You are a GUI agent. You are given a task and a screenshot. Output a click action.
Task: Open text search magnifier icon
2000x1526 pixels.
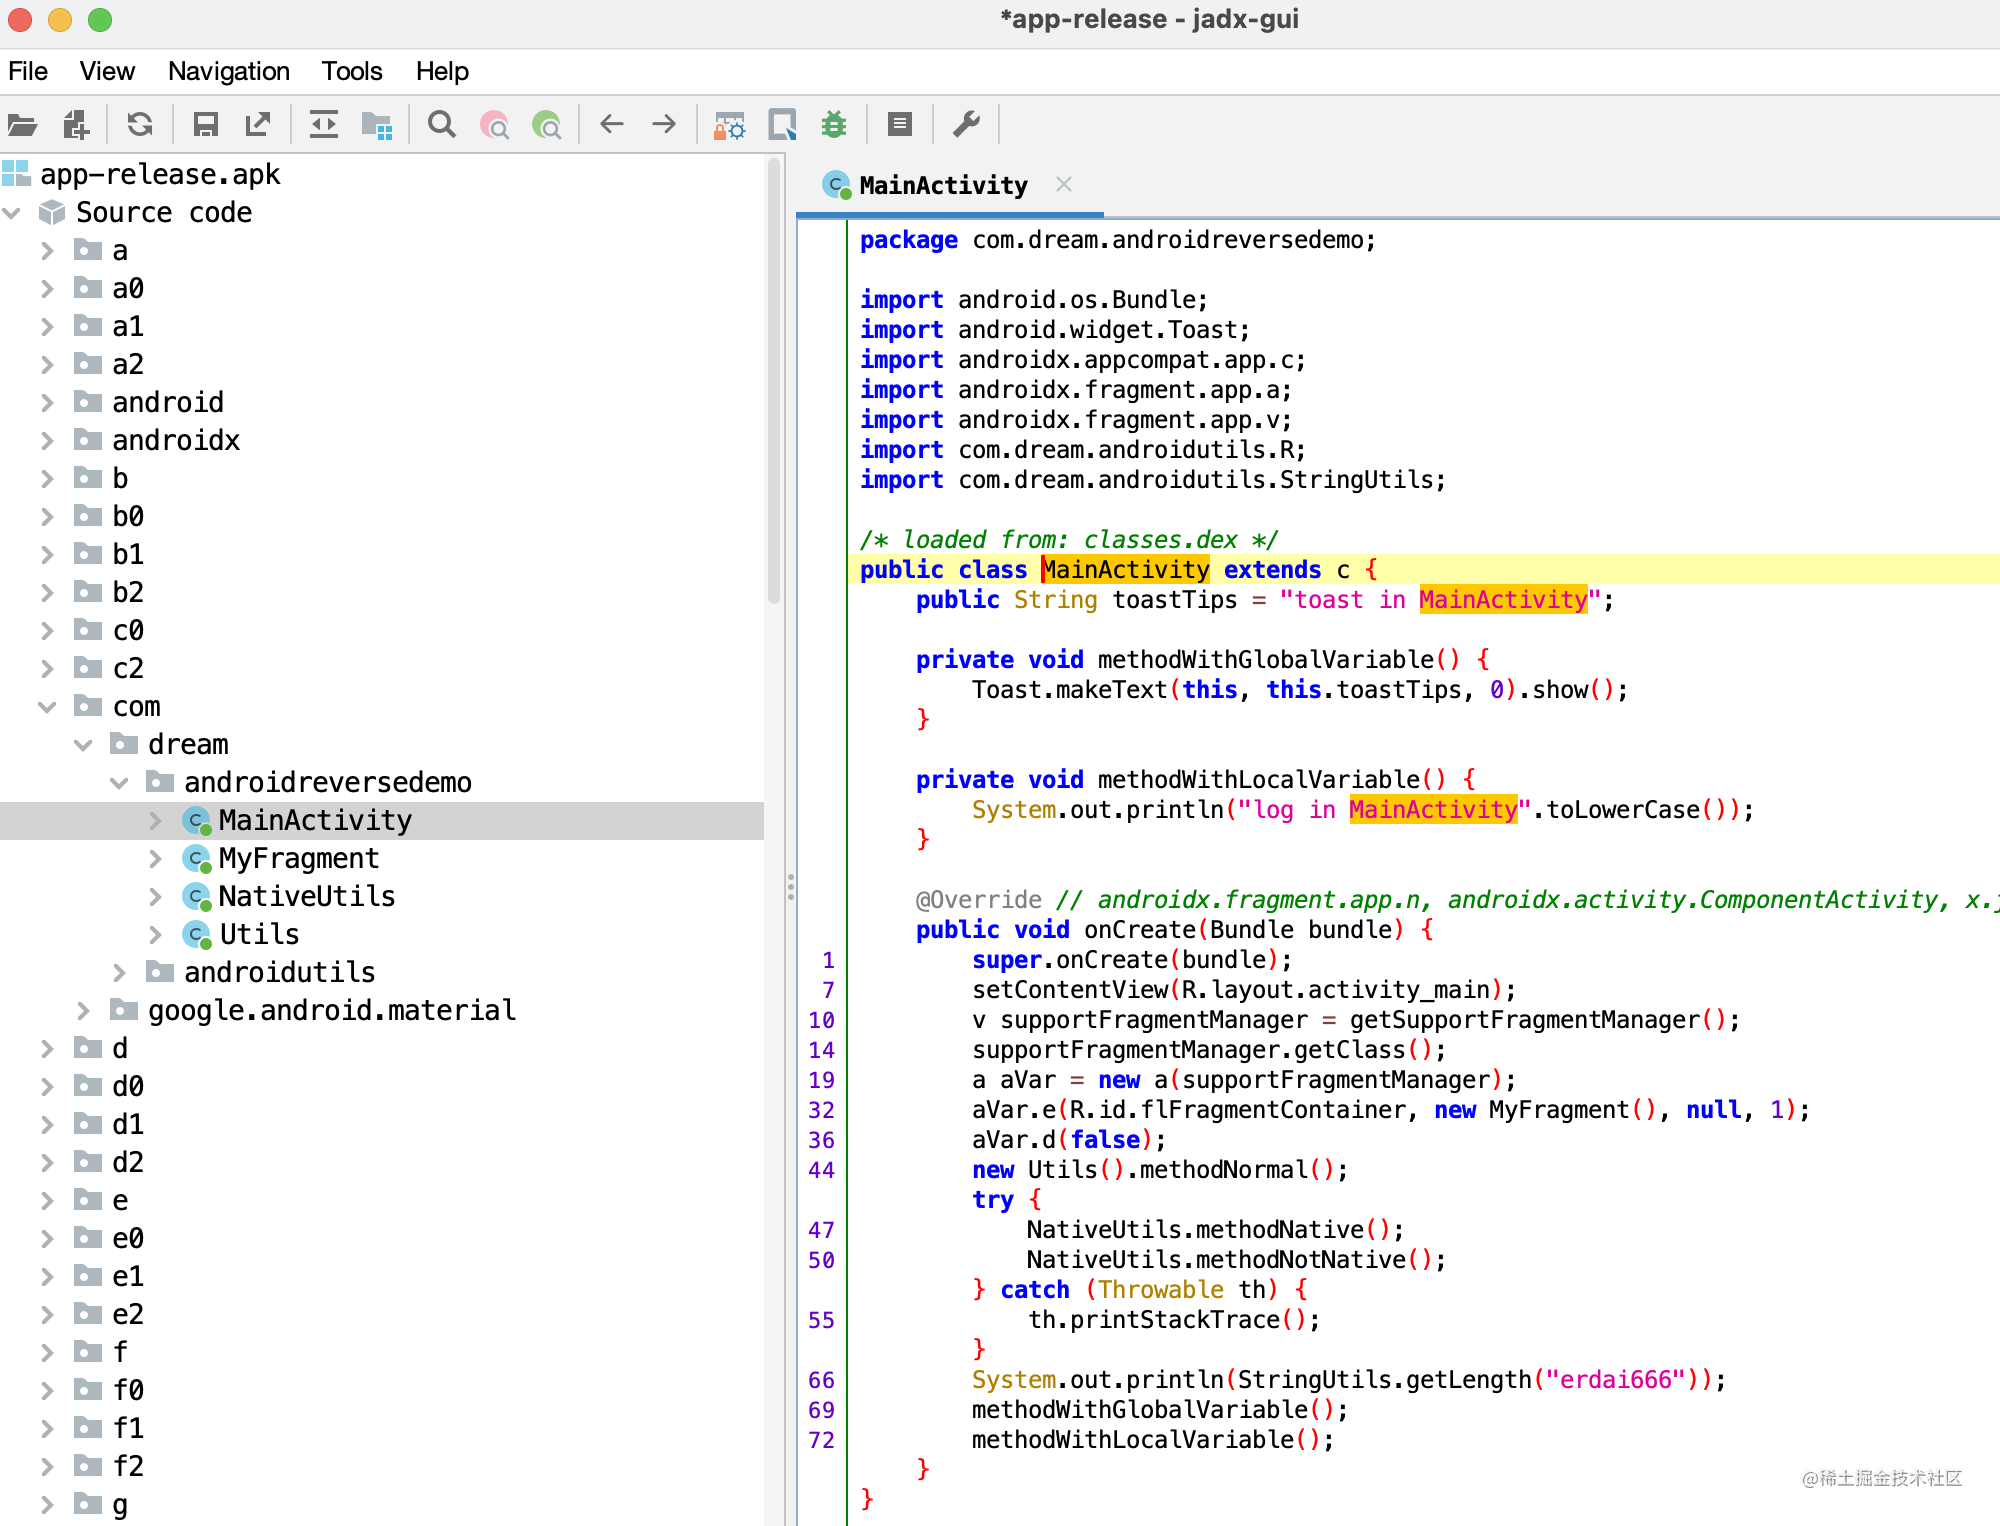(x=441, y=125)
